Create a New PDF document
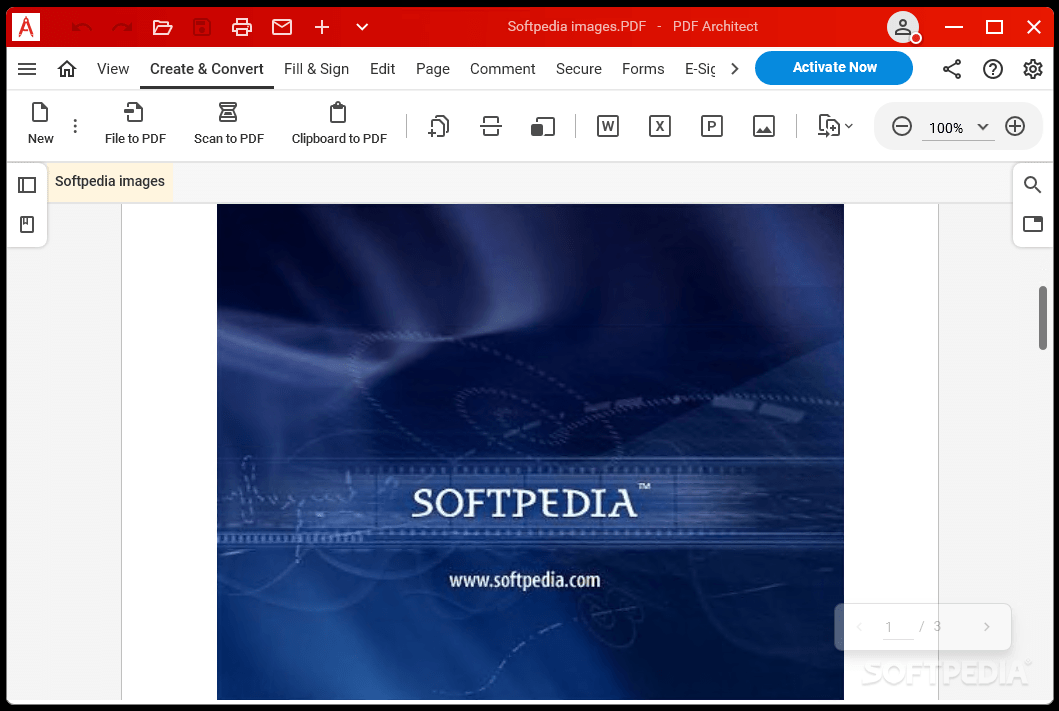The image size is (1059, 711). 41,123
